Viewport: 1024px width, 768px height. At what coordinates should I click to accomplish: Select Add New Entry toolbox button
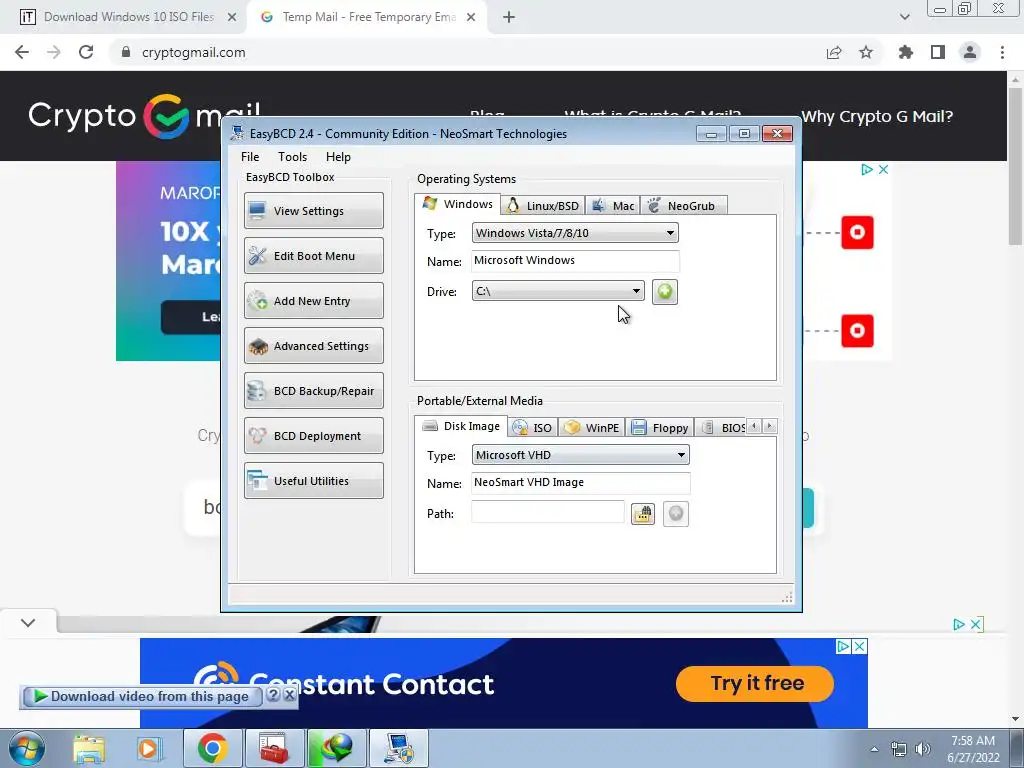coord(313,300)
